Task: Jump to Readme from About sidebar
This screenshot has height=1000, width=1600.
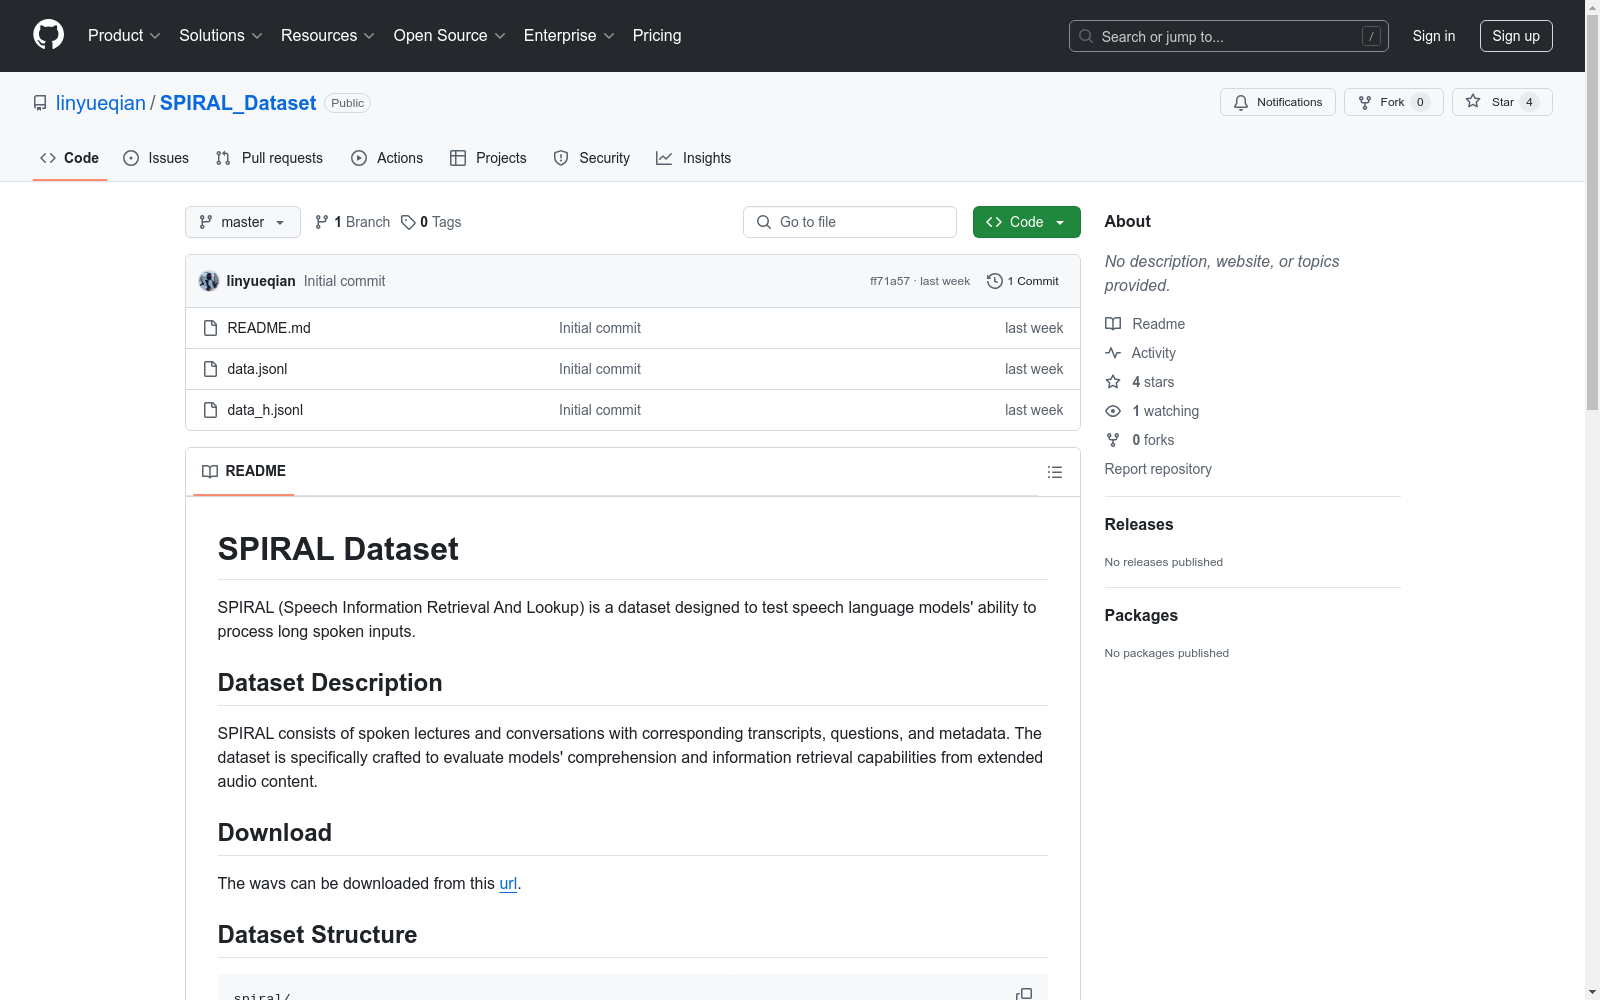Action: click(1145, 324)
